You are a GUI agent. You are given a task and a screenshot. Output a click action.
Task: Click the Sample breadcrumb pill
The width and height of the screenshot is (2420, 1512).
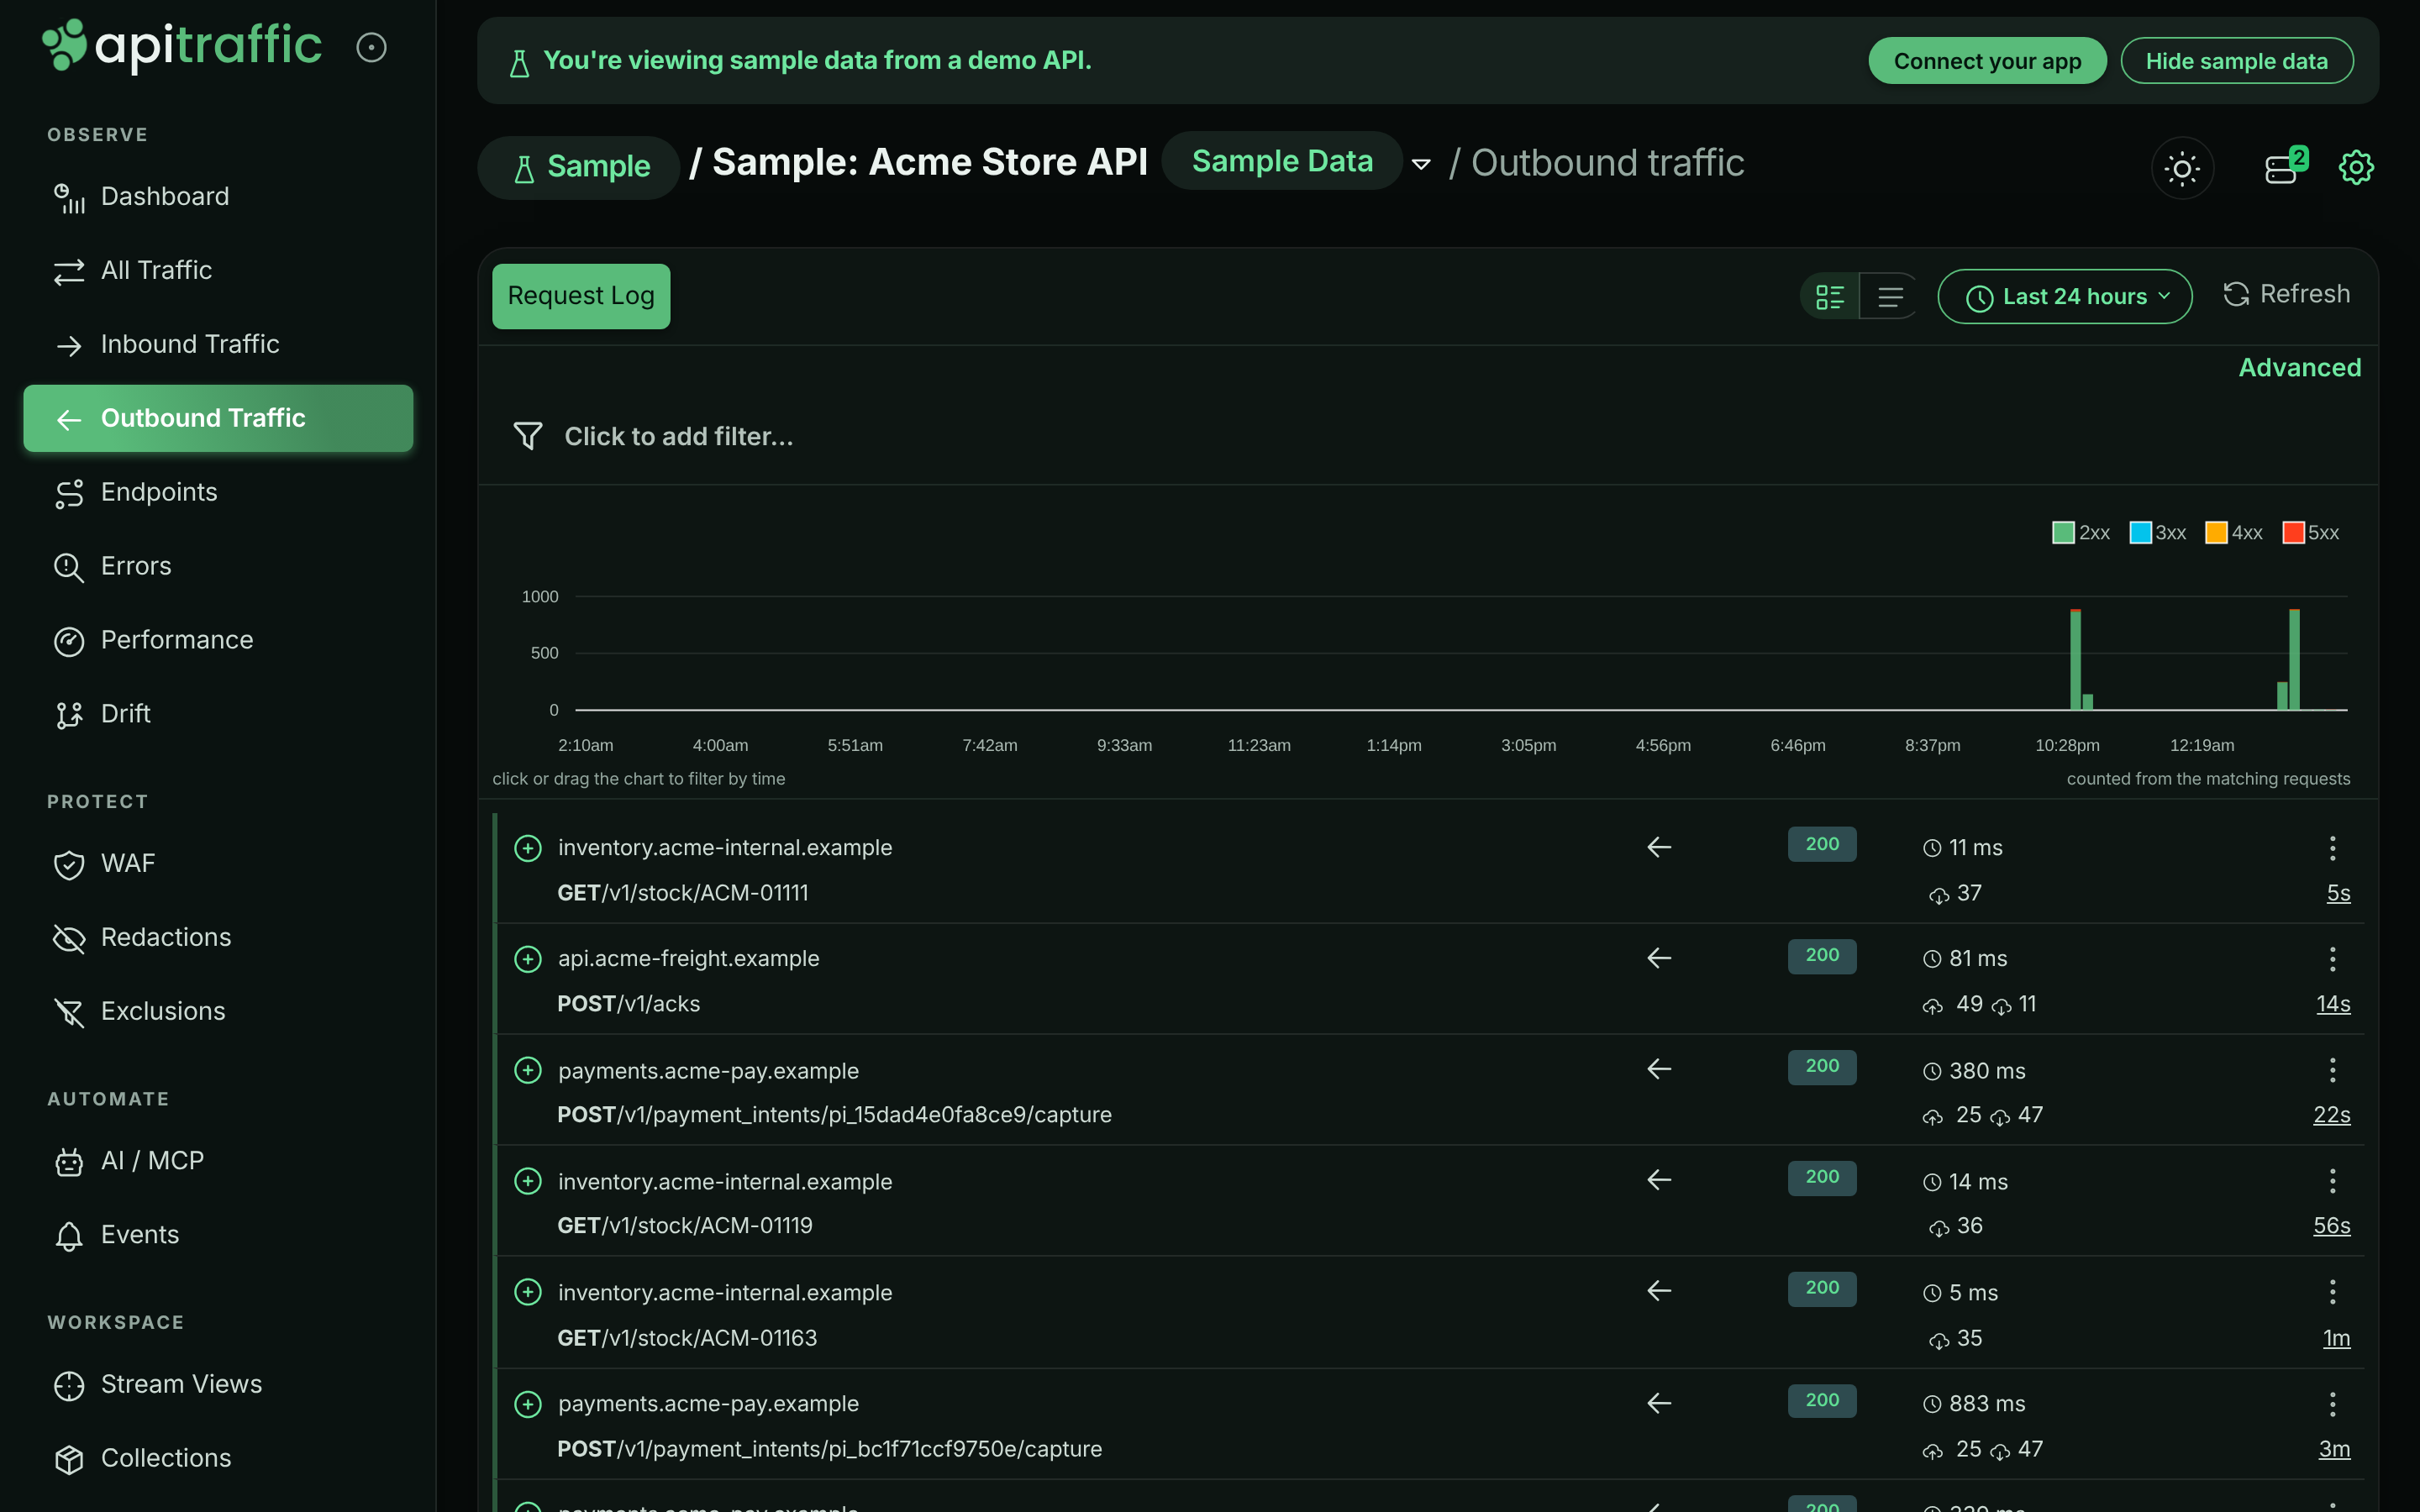click(x=579, y=167)
